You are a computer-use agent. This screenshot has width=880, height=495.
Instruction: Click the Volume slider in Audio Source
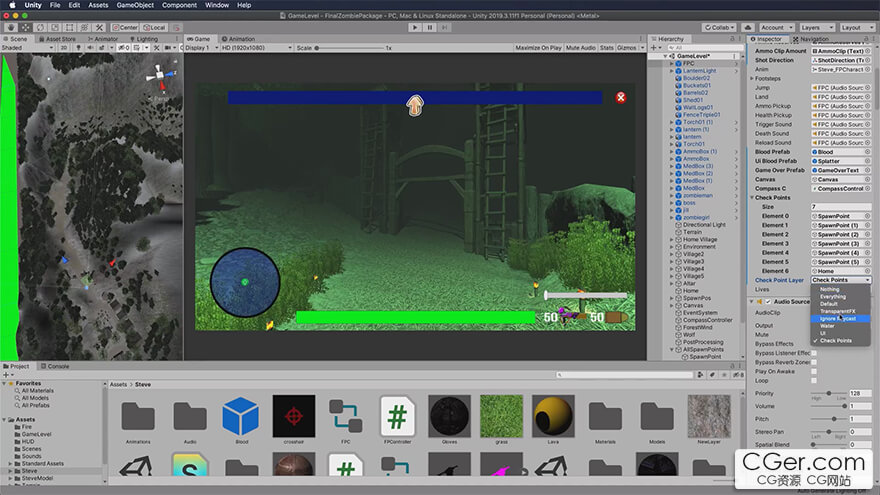point(829,406)
